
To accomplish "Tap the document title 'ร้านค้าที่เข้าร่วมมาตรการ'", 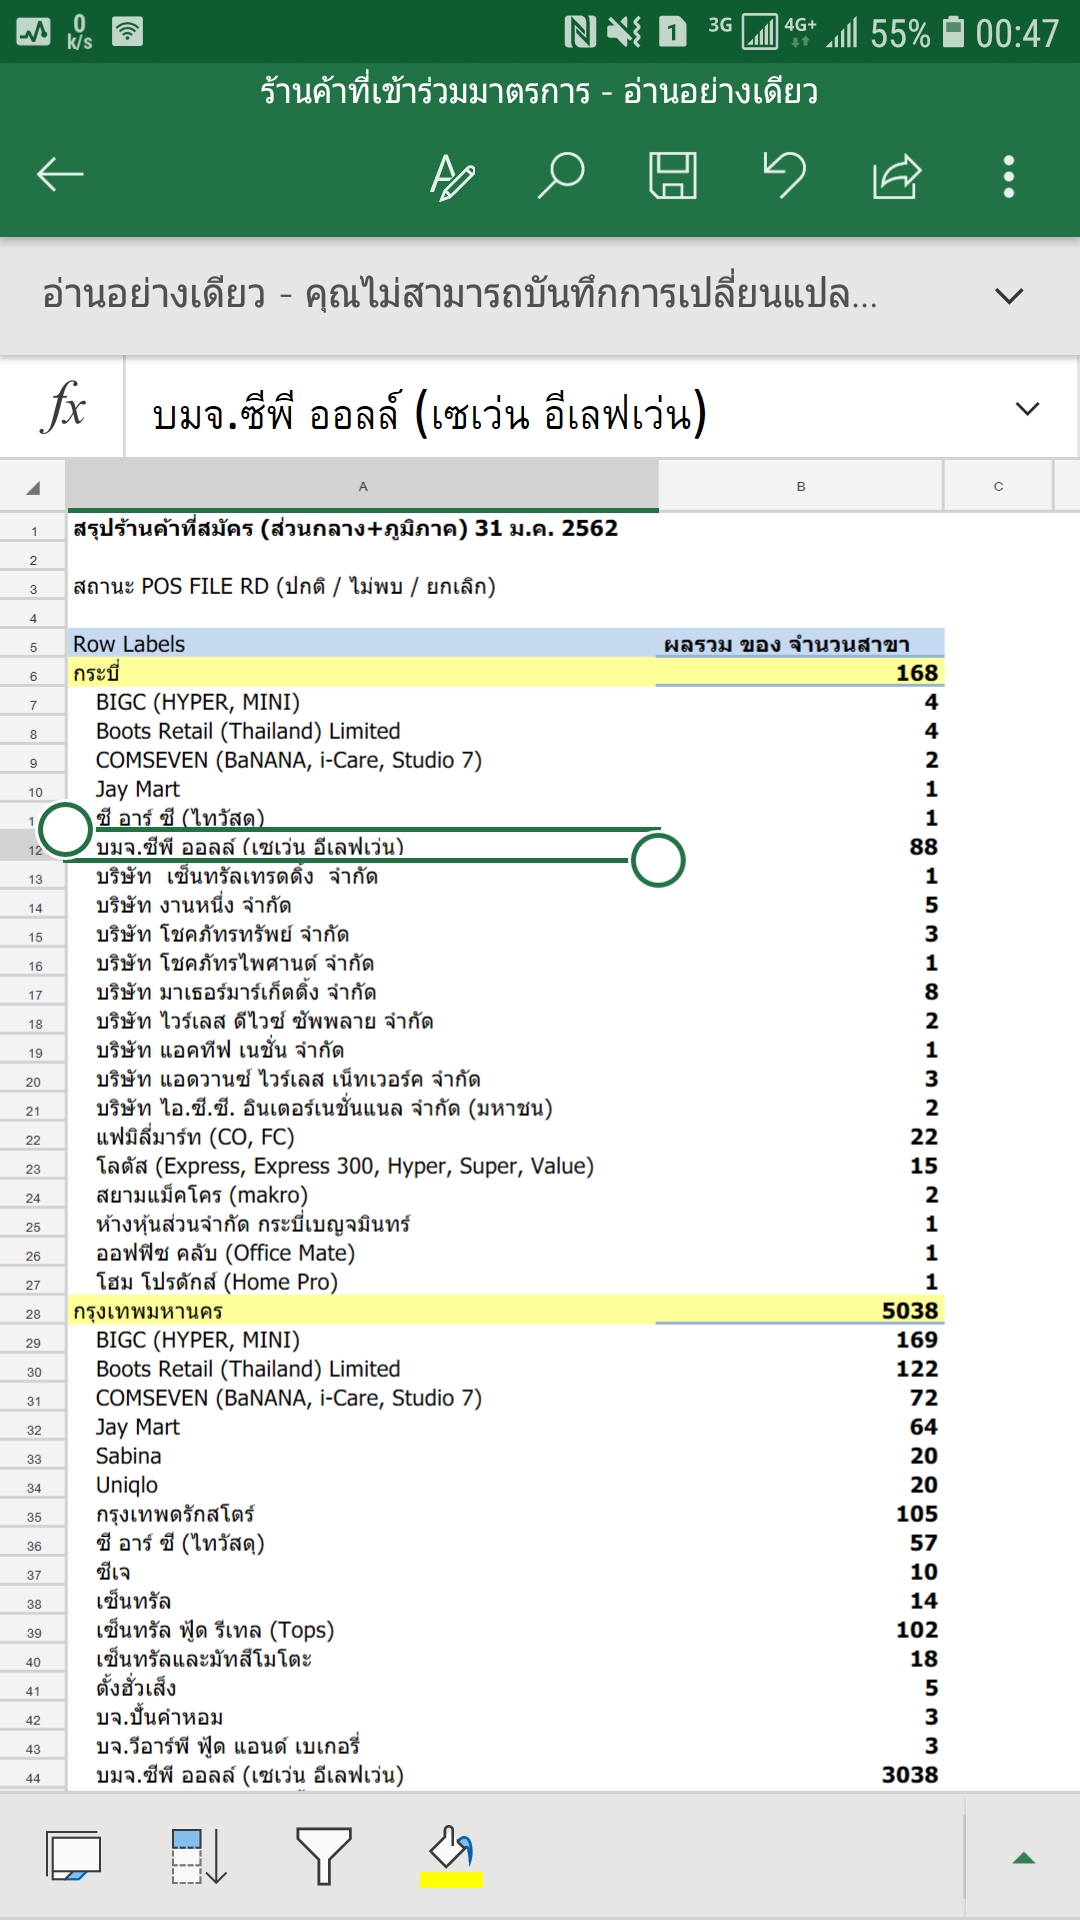I will coord(425,92).
